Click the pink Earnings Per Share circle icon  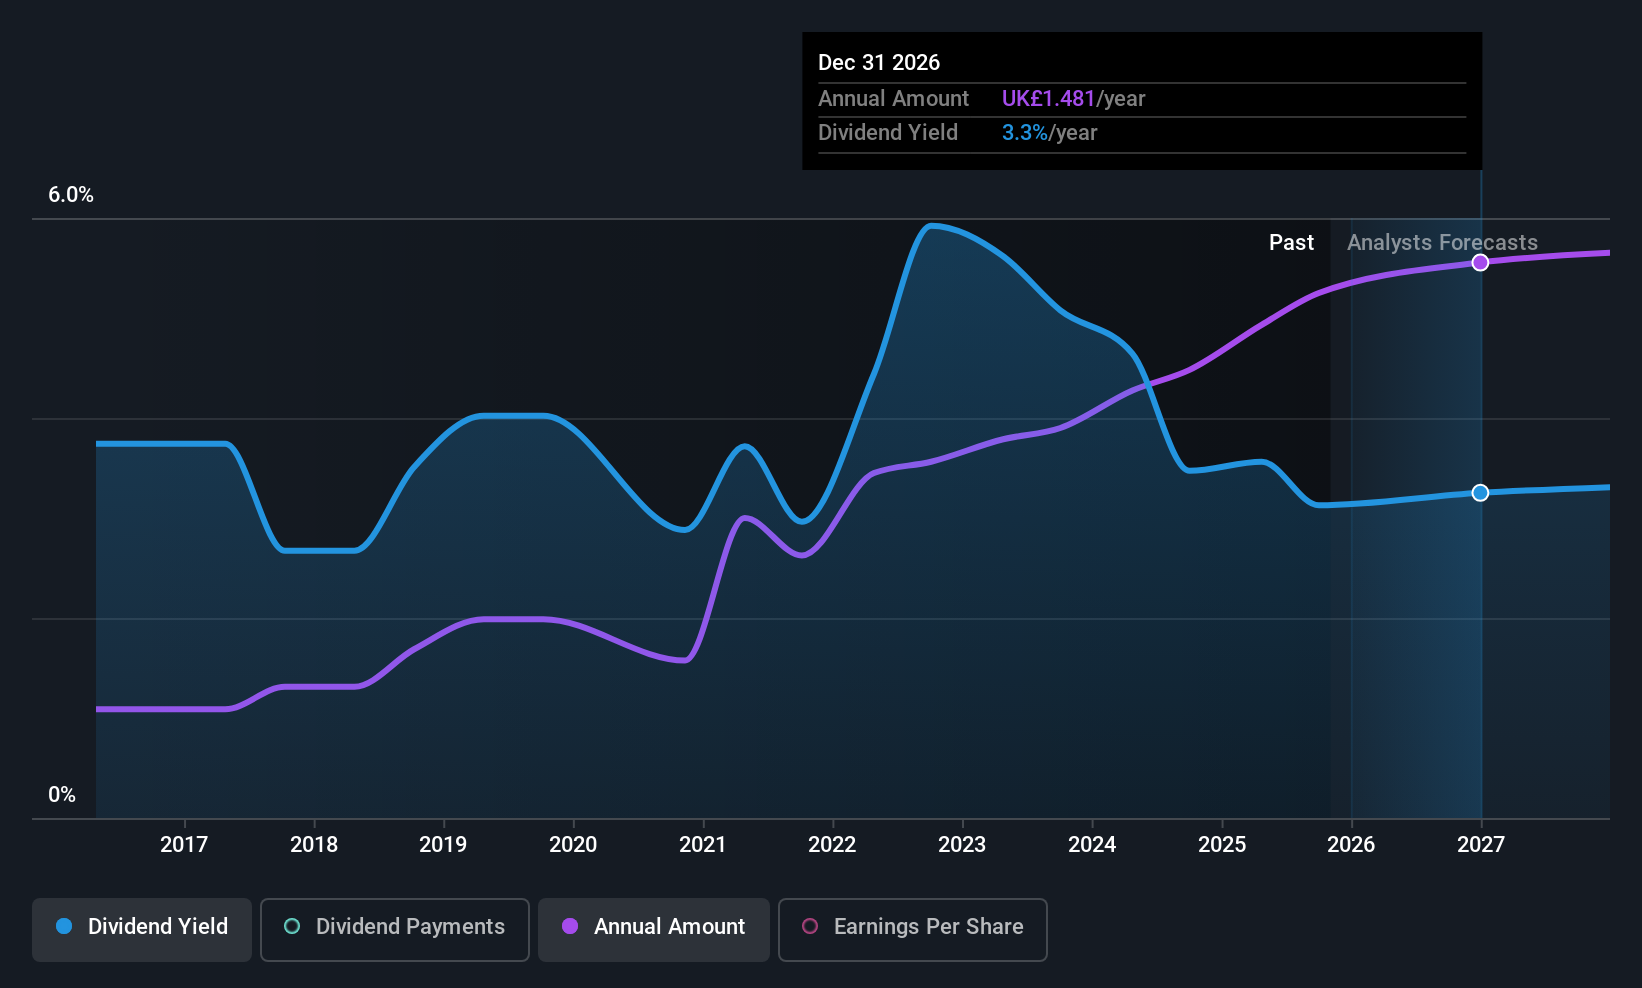pos(809,928)
